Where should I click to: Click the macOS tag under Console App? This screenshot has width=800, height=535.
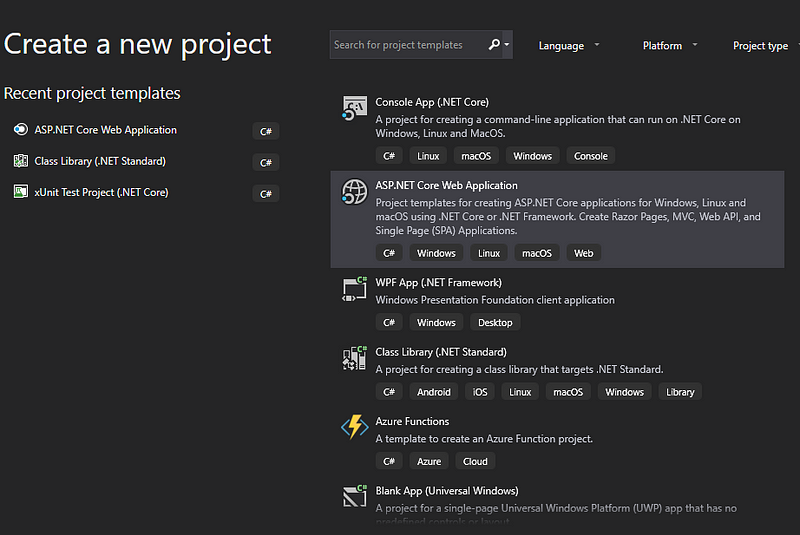click(x=476, y=156)
